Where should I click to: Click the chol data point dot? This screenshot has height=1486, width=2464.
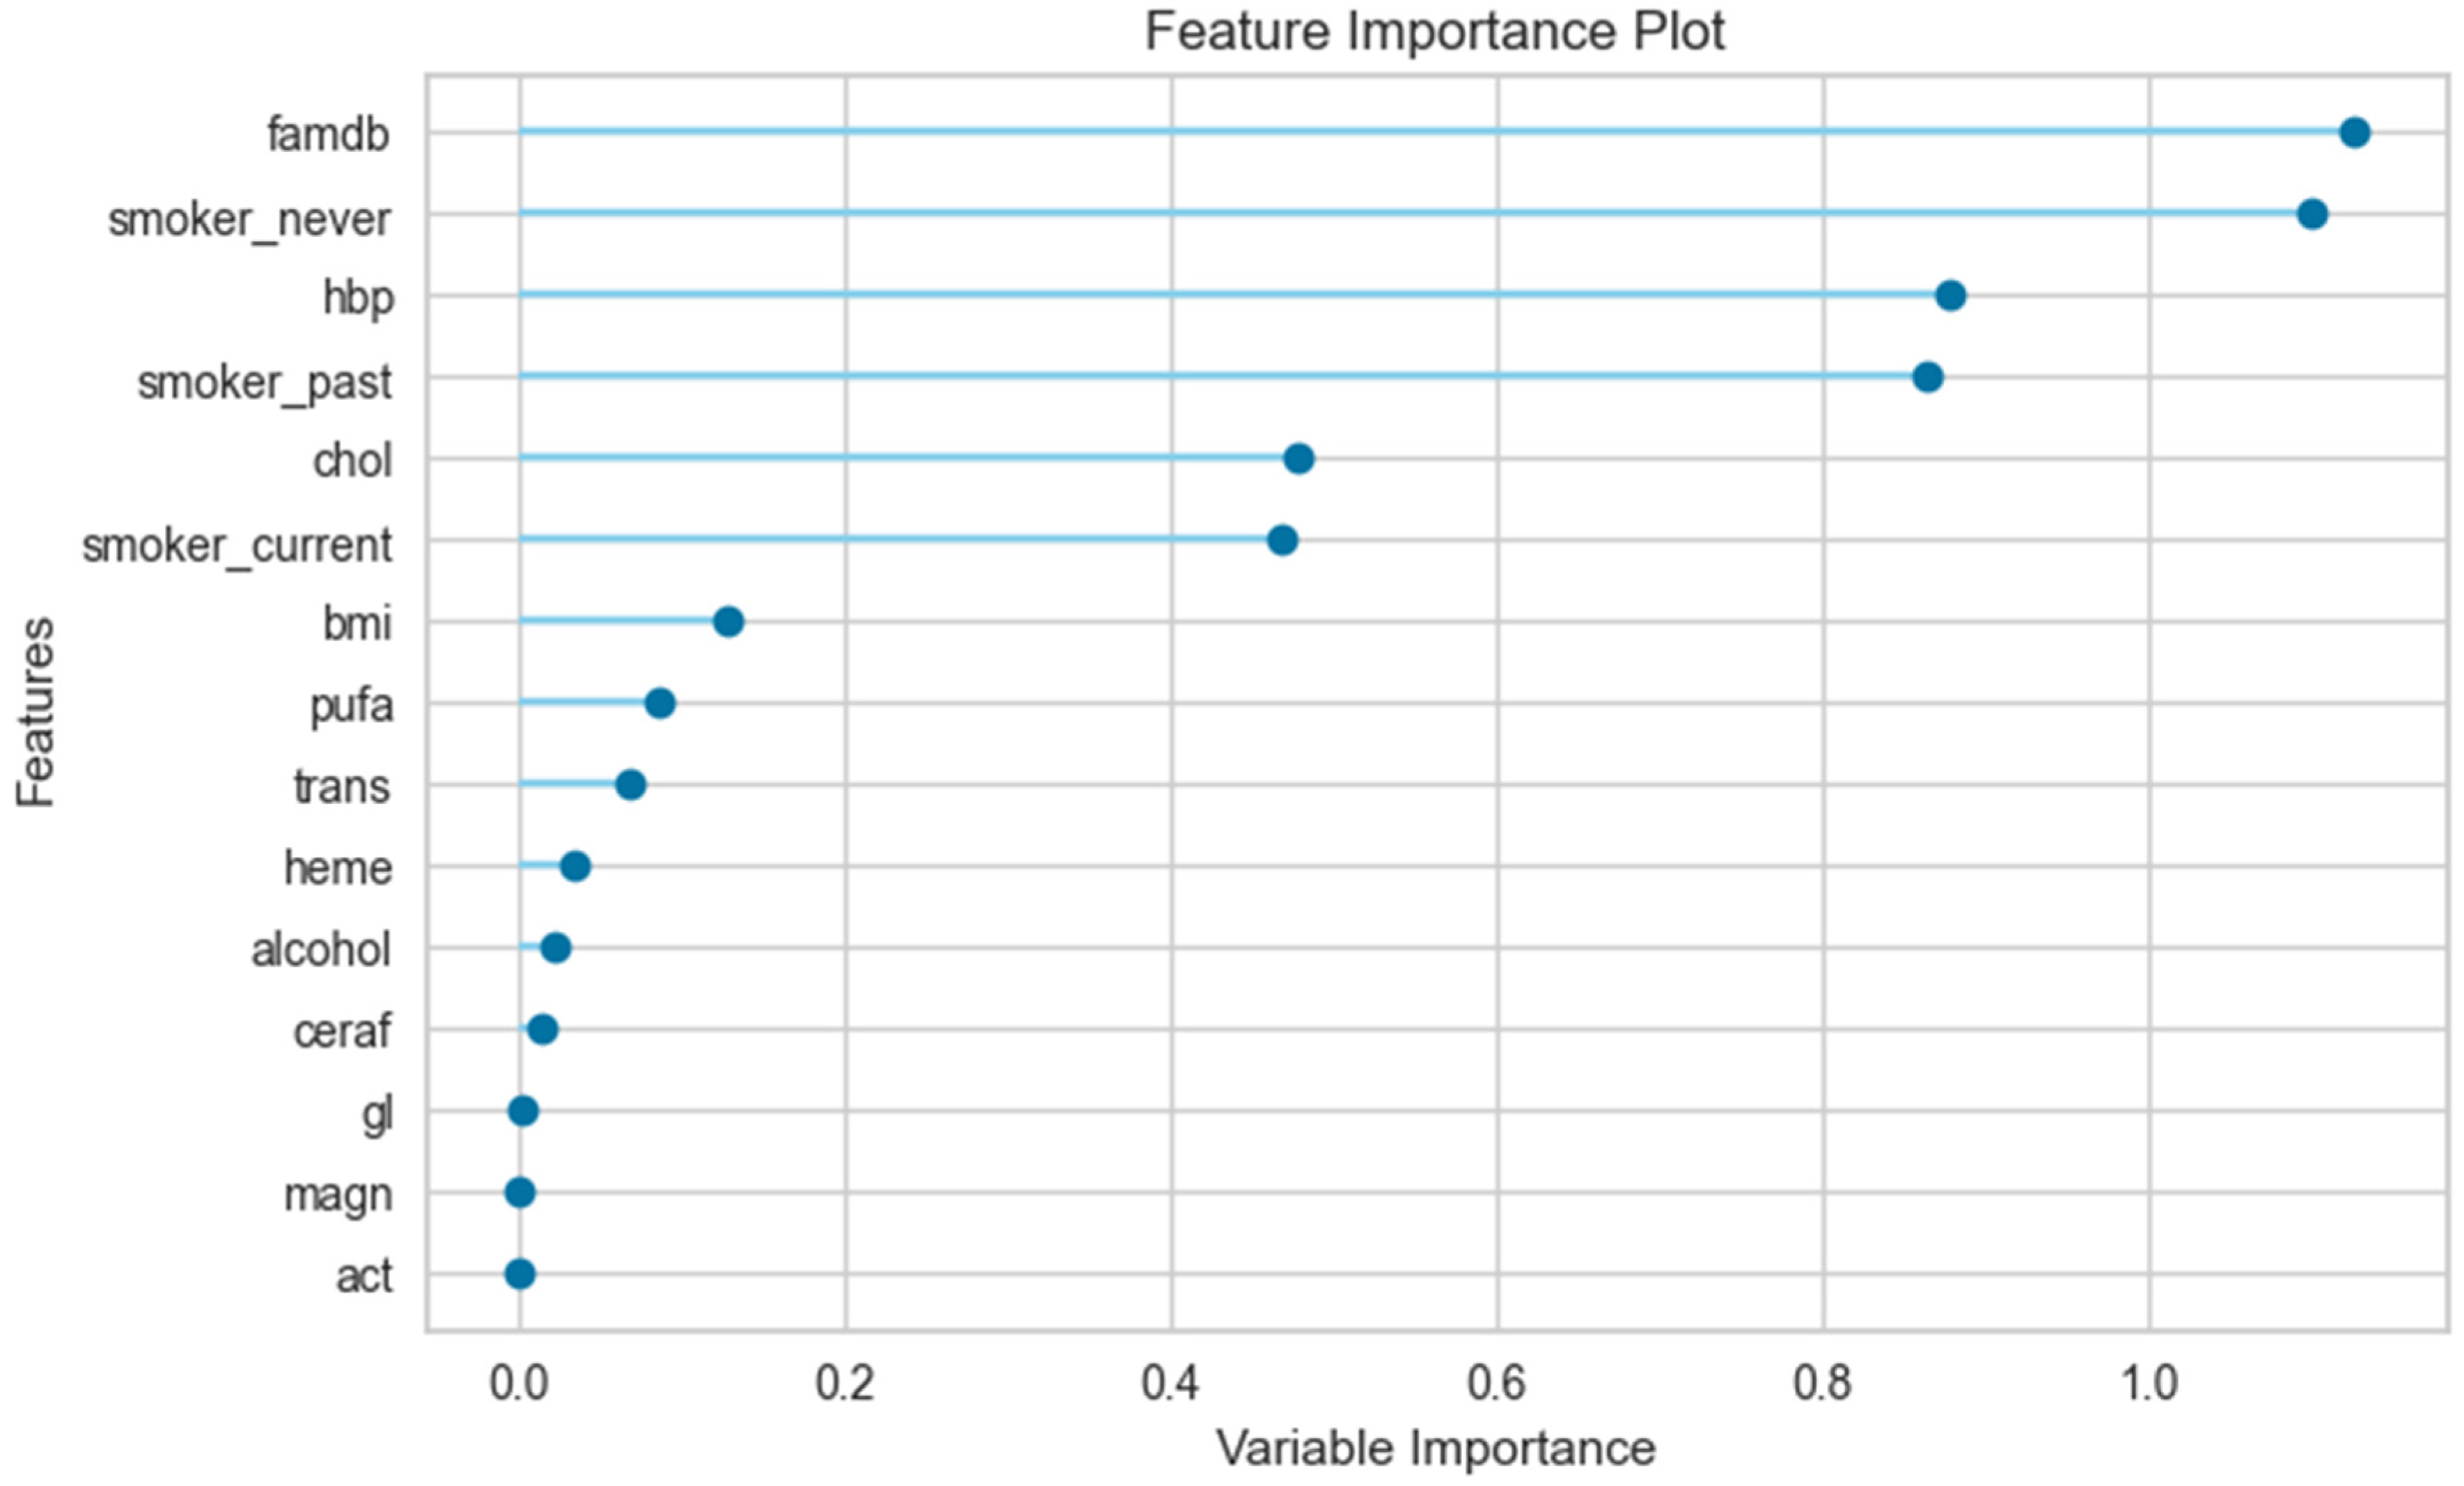click(1298, 459)
